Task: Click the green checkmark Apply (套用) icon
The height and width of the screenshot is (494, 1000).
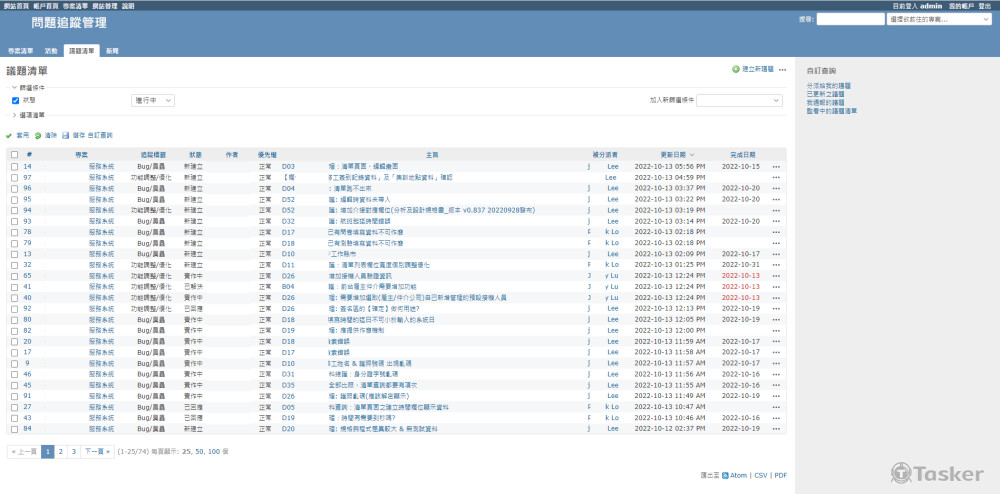Action: [9, 135]
